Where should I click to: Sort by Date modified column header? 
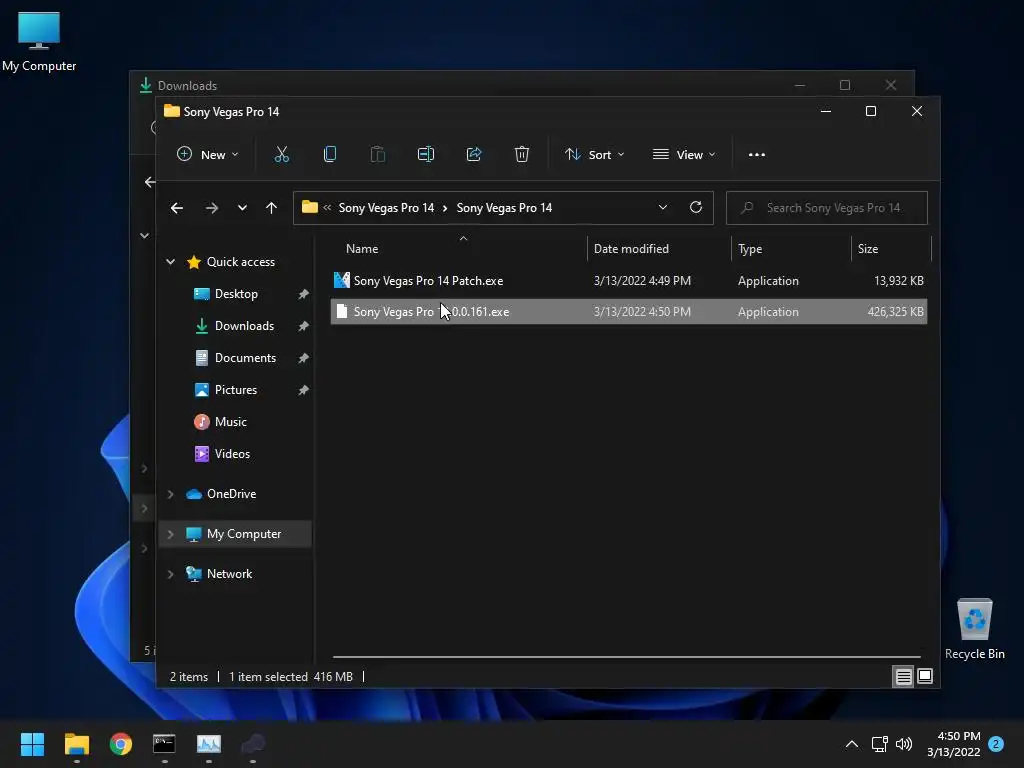(659, 249)
